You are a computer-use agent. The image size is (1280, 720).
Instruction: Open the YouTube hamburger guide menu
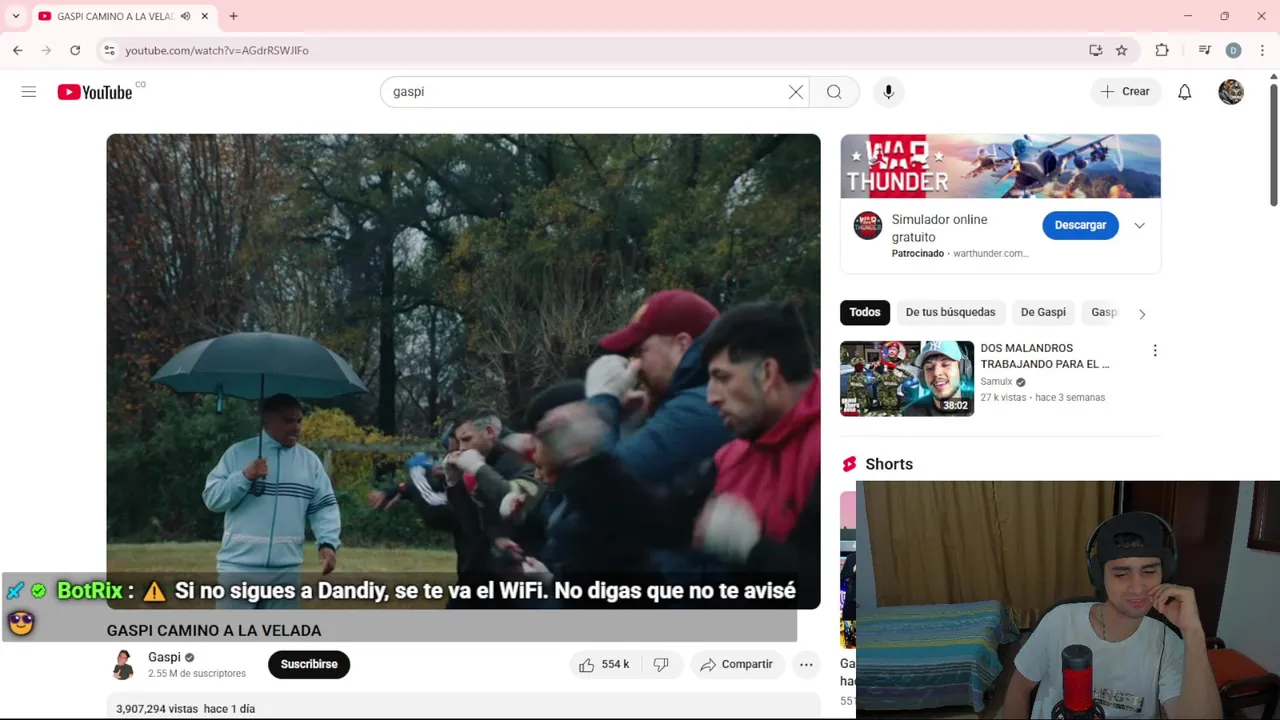click(x=29, y=92)
